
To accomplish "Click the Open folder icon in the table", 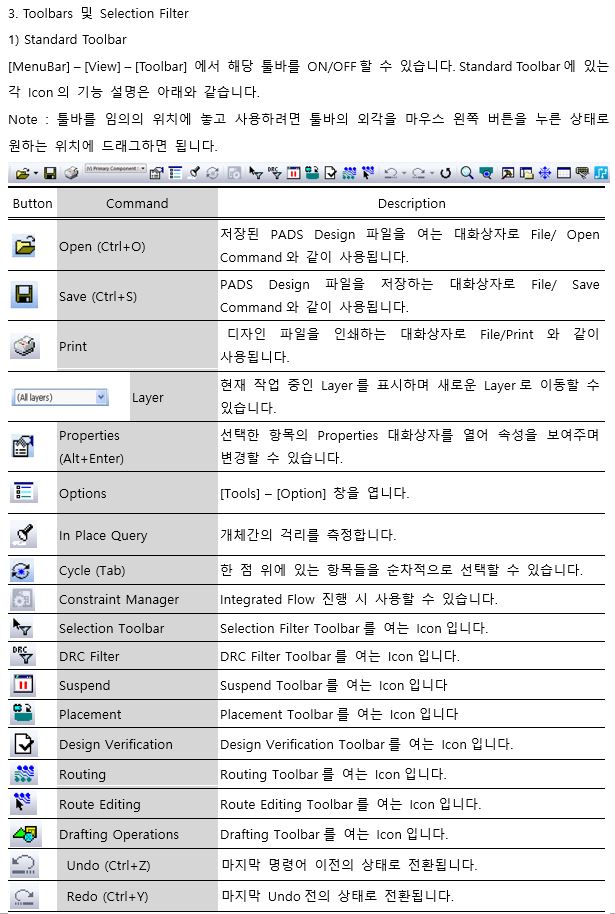I will coord(24,245).
